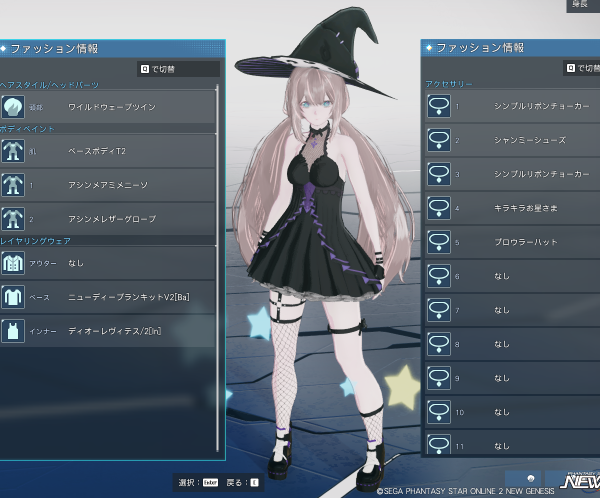Click accessory icon for シャンミーシューズ

439,140
